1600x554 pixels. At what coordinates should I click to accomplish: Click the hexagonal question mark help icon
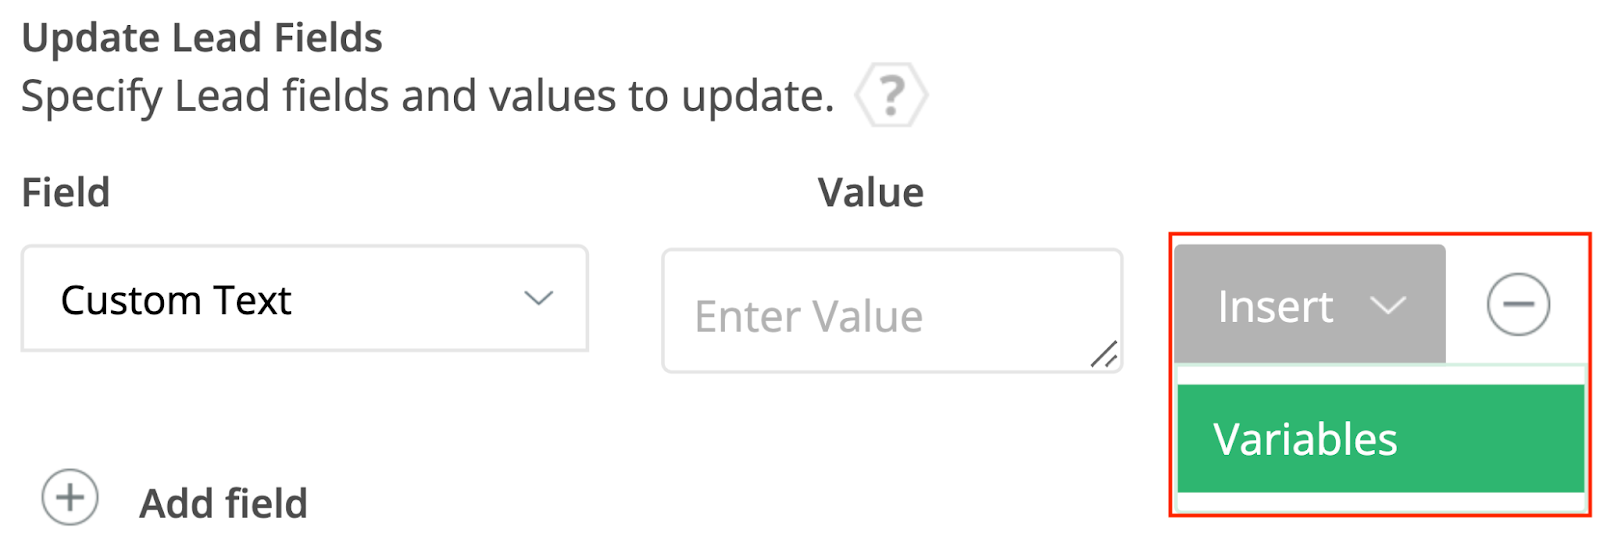click(x=890, y=96)
